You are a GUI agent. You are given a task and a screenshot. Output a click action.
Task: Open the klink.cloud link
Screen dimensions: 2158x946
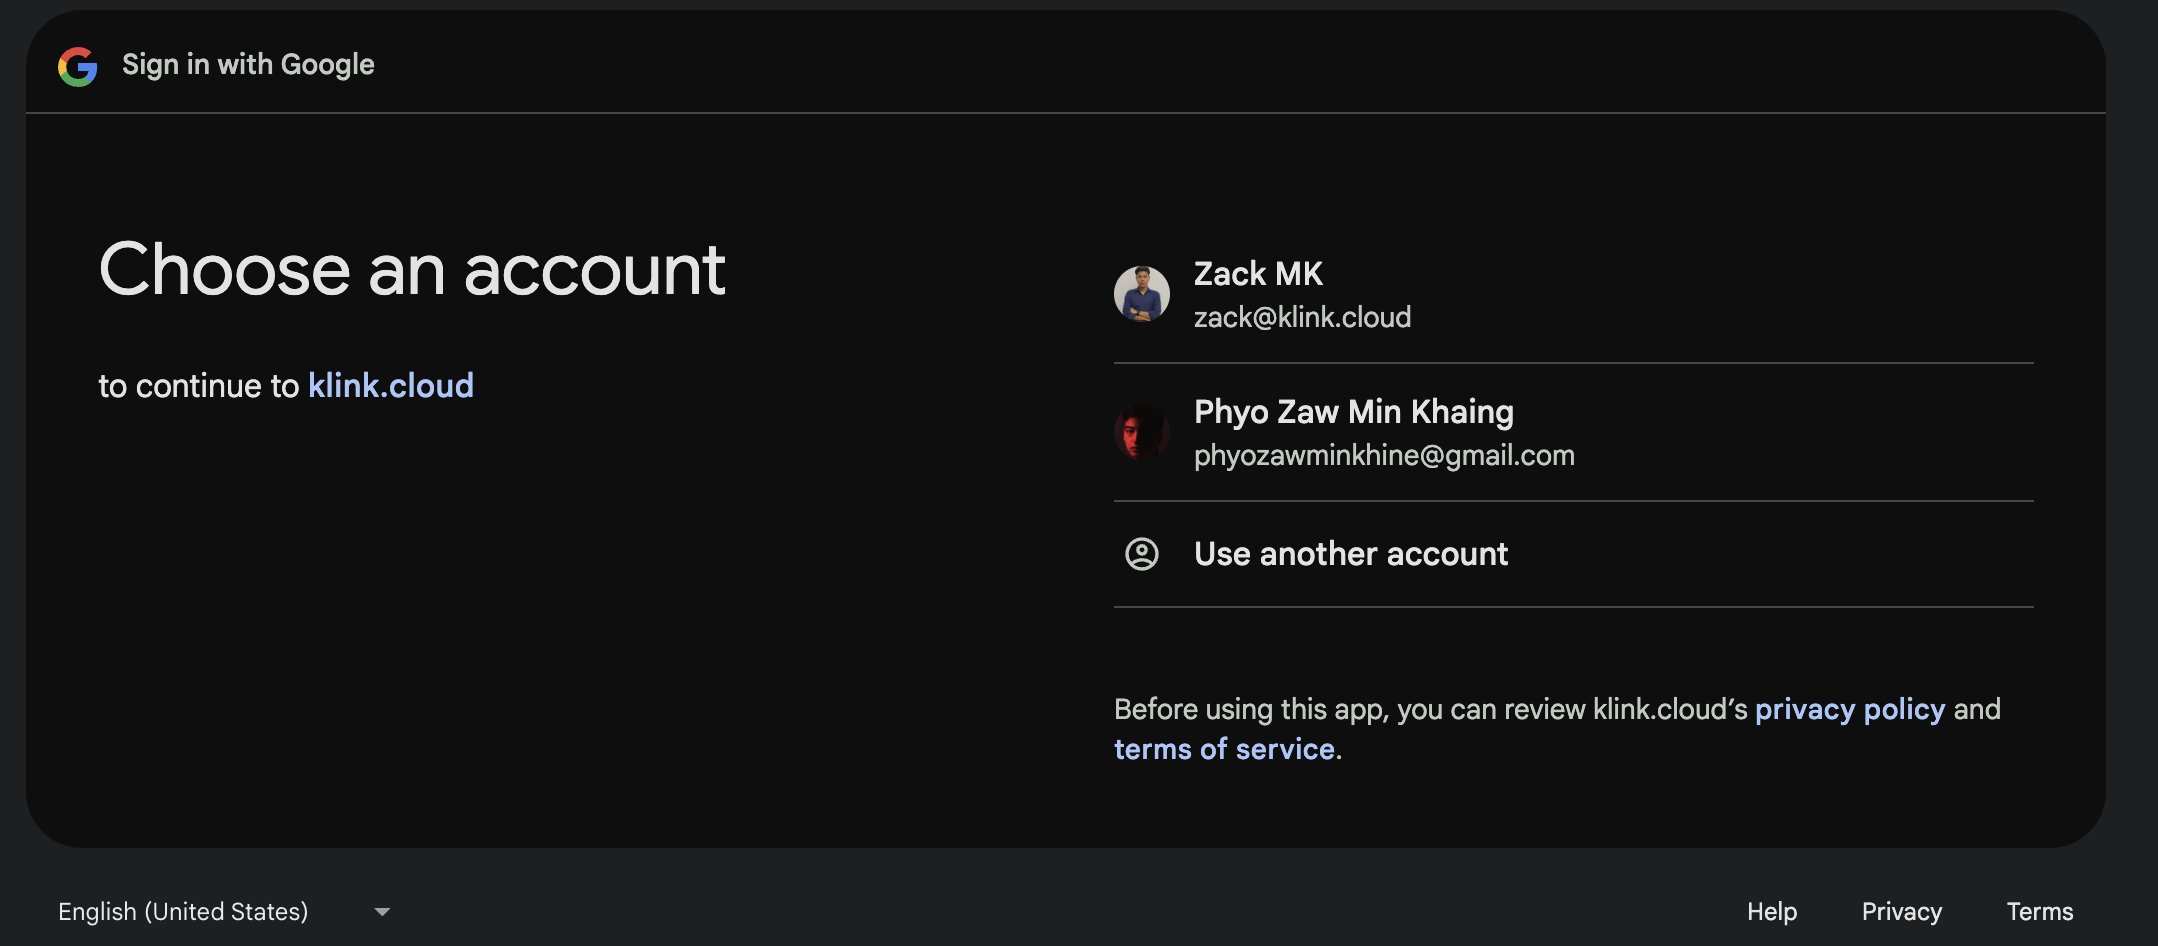click(390, 386)
